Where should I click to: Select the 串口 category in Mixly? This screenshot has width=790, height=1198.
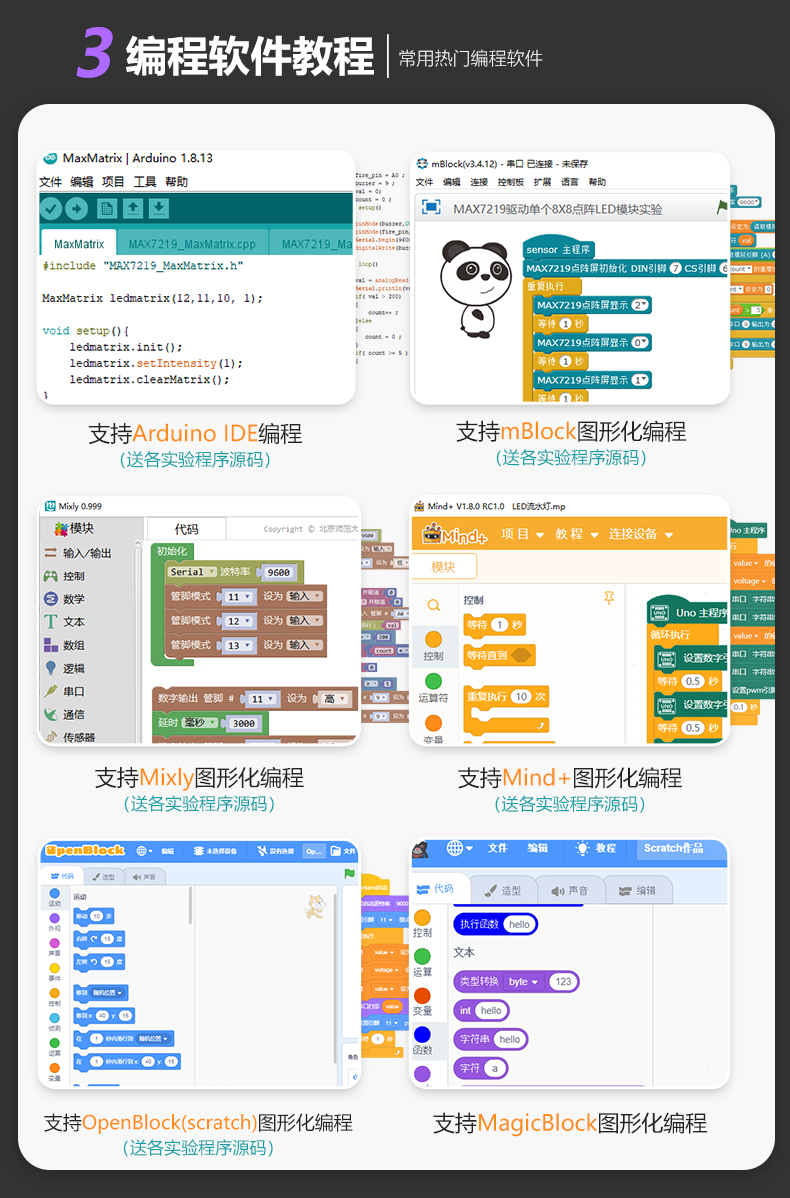[x=64, y=691]
